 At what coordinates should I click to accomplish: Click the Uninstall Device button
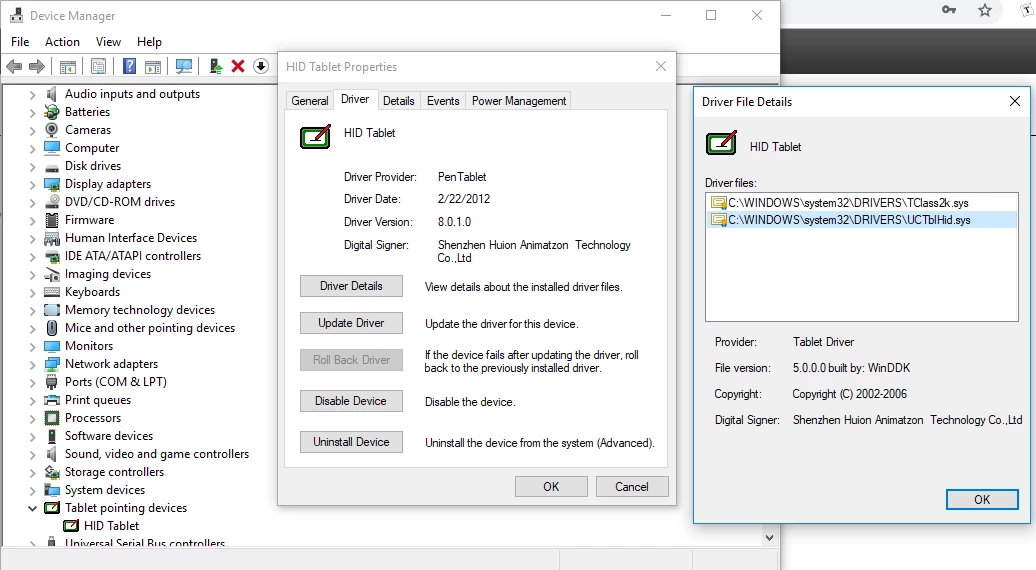pos(351,442)
